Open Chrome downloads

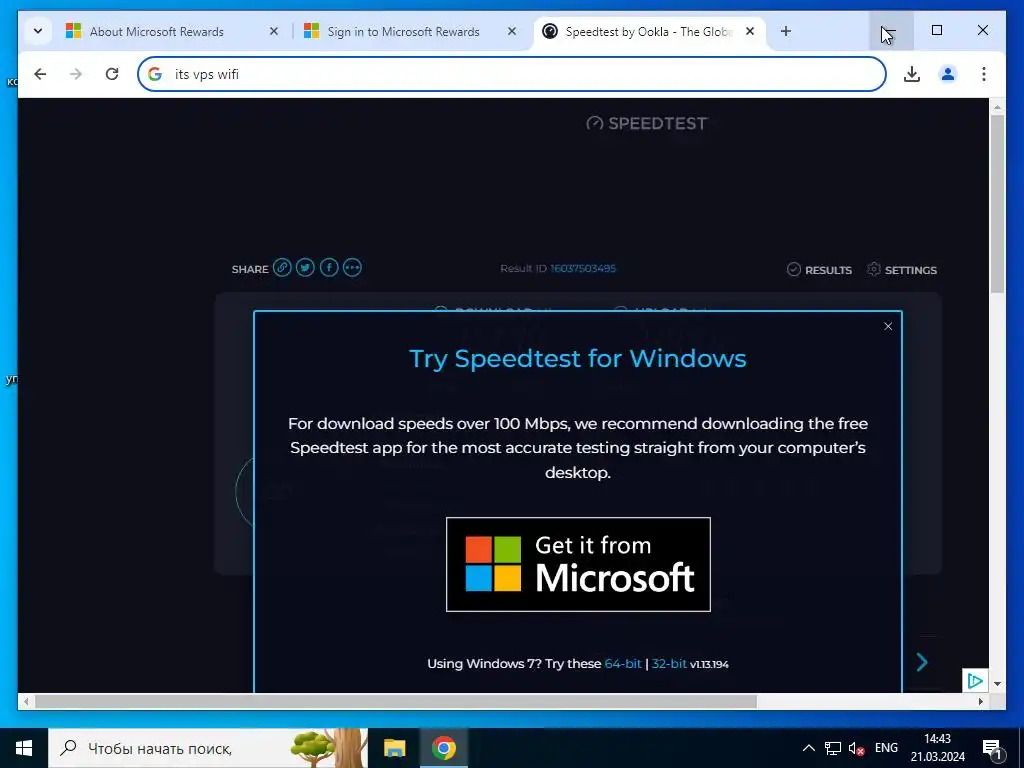tap(912, 74)
